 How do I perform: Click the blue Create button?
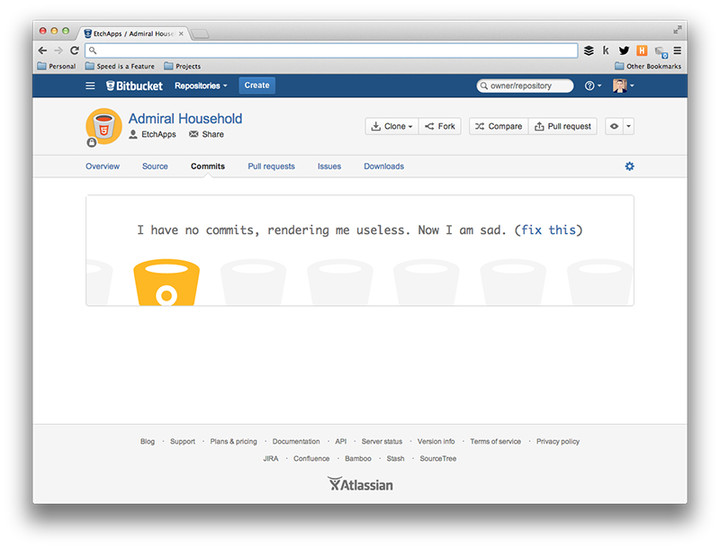click(257, 85)
